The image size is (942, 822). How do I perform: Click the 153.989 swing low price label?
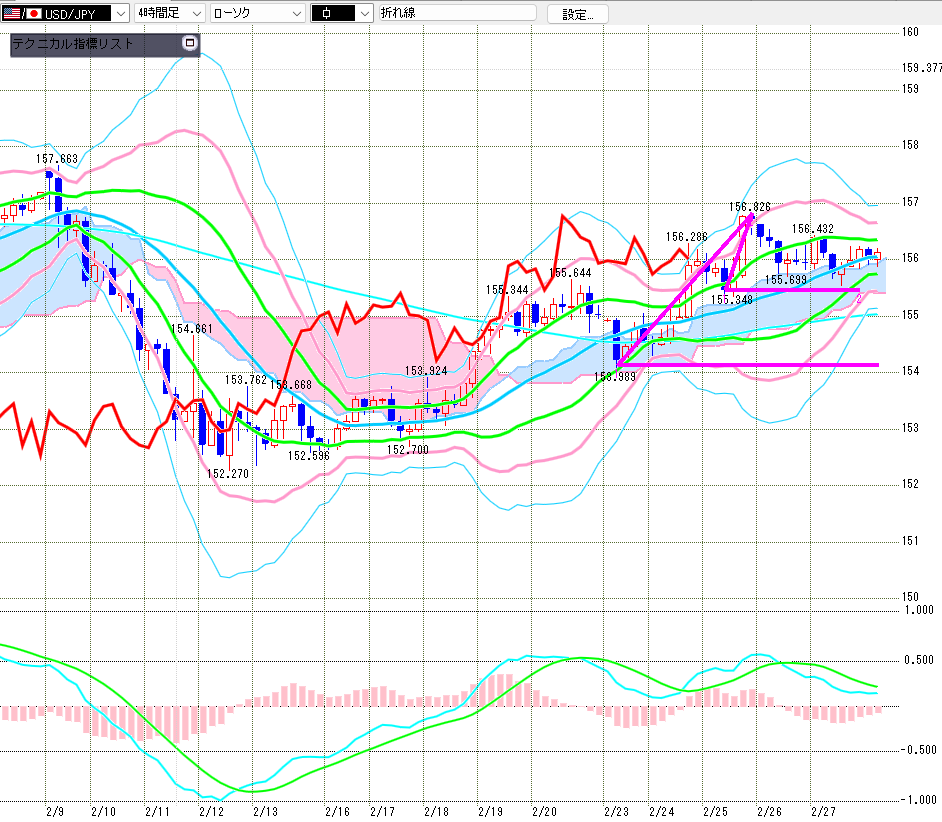click(614, 377)
